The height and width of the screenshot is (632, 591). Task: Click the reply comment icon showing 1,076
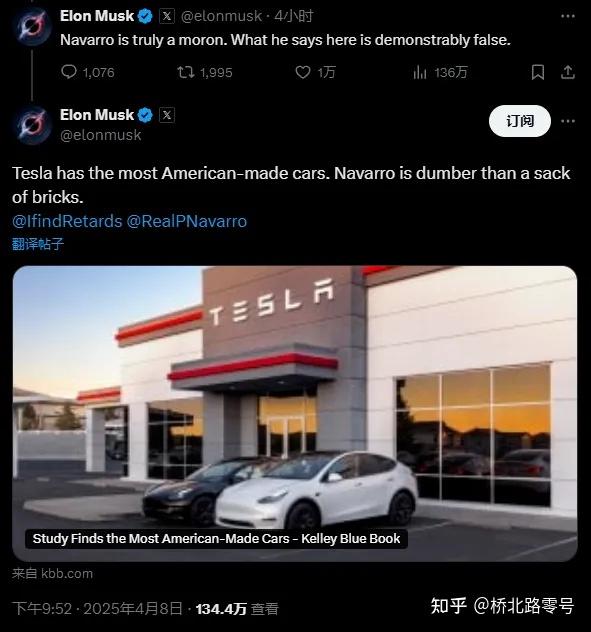pyautogui.click(x=69, y=72)
